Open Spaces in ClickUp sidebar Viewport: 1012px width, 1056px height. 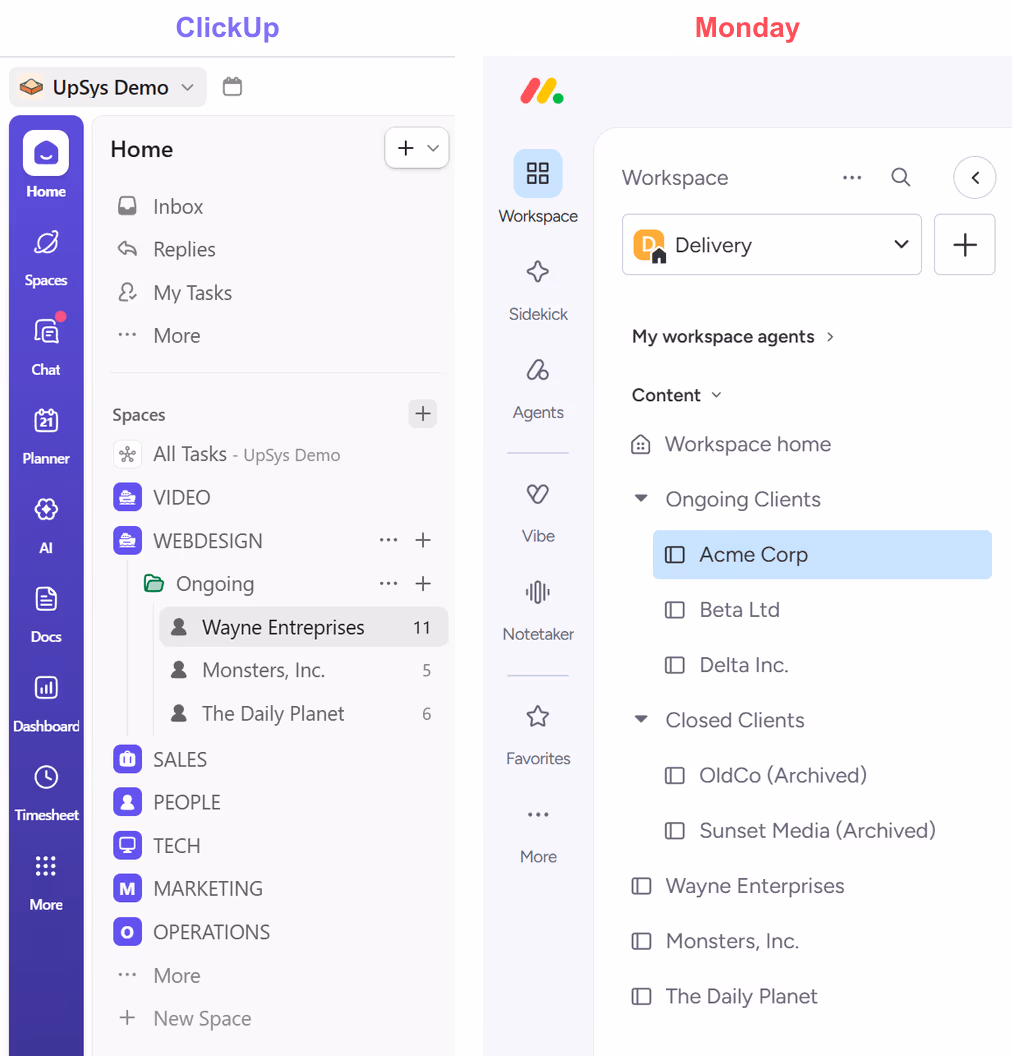46,259
